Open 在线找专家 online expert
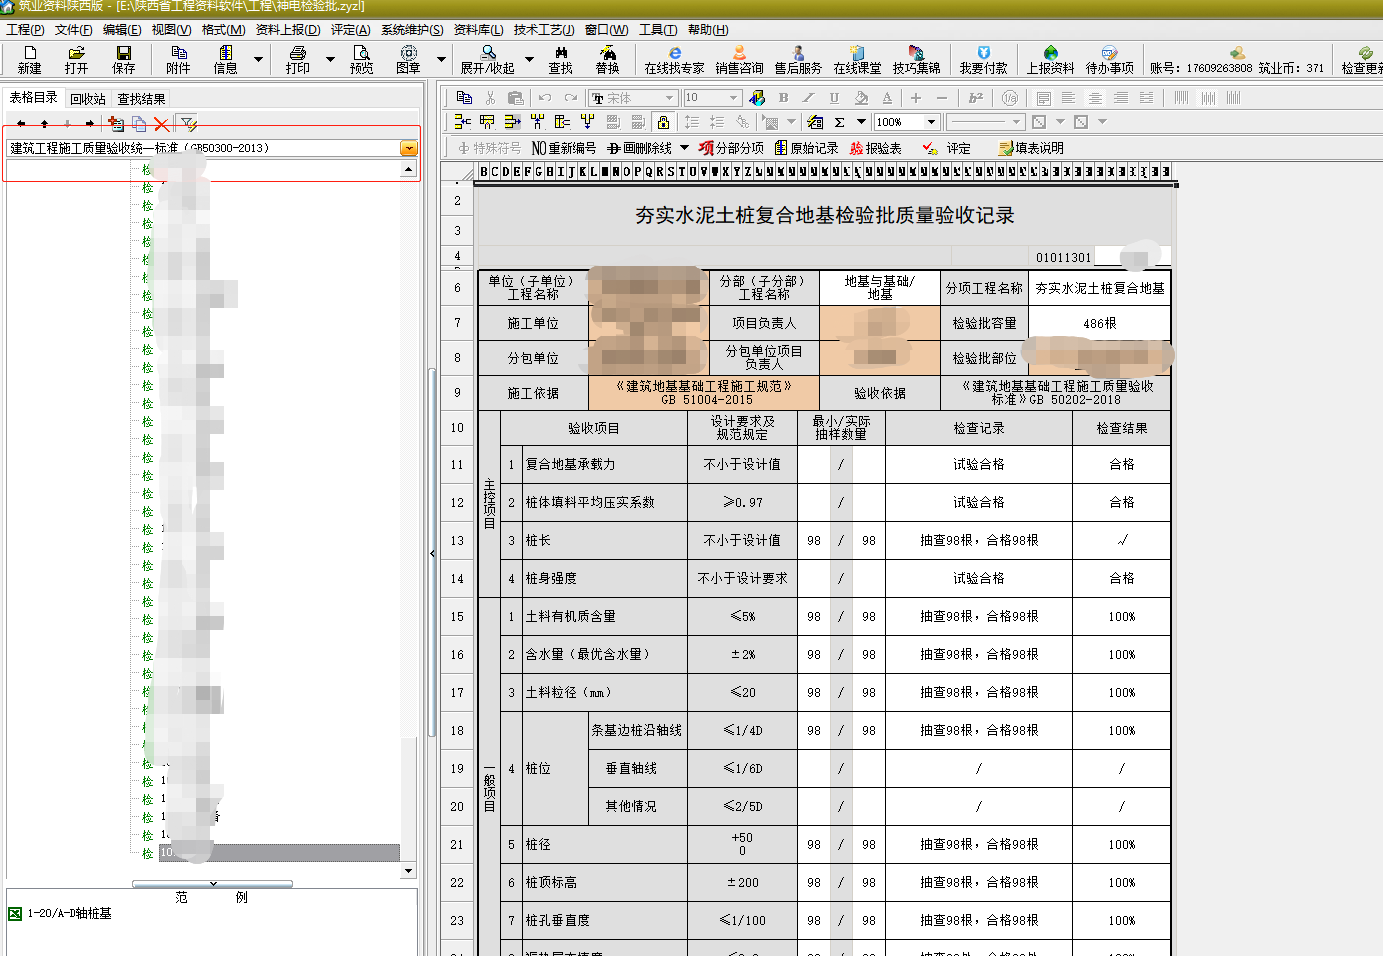The width and height of the screenshot is (1383, 956). pos(674,59)
